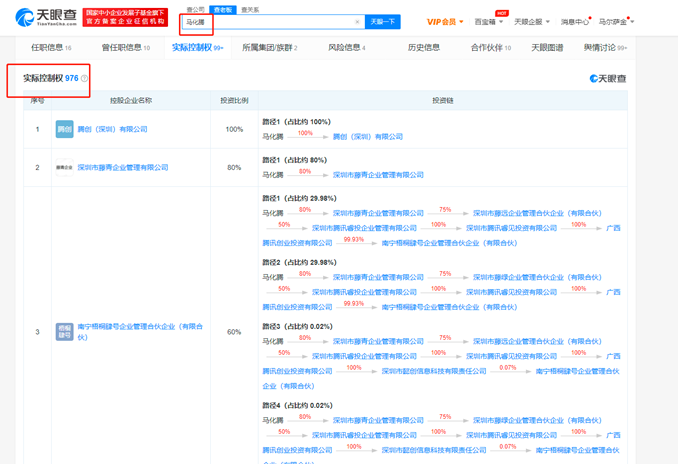Open the user account menu 马尔萨金
The image size is (678, 464).
[615, 22]
